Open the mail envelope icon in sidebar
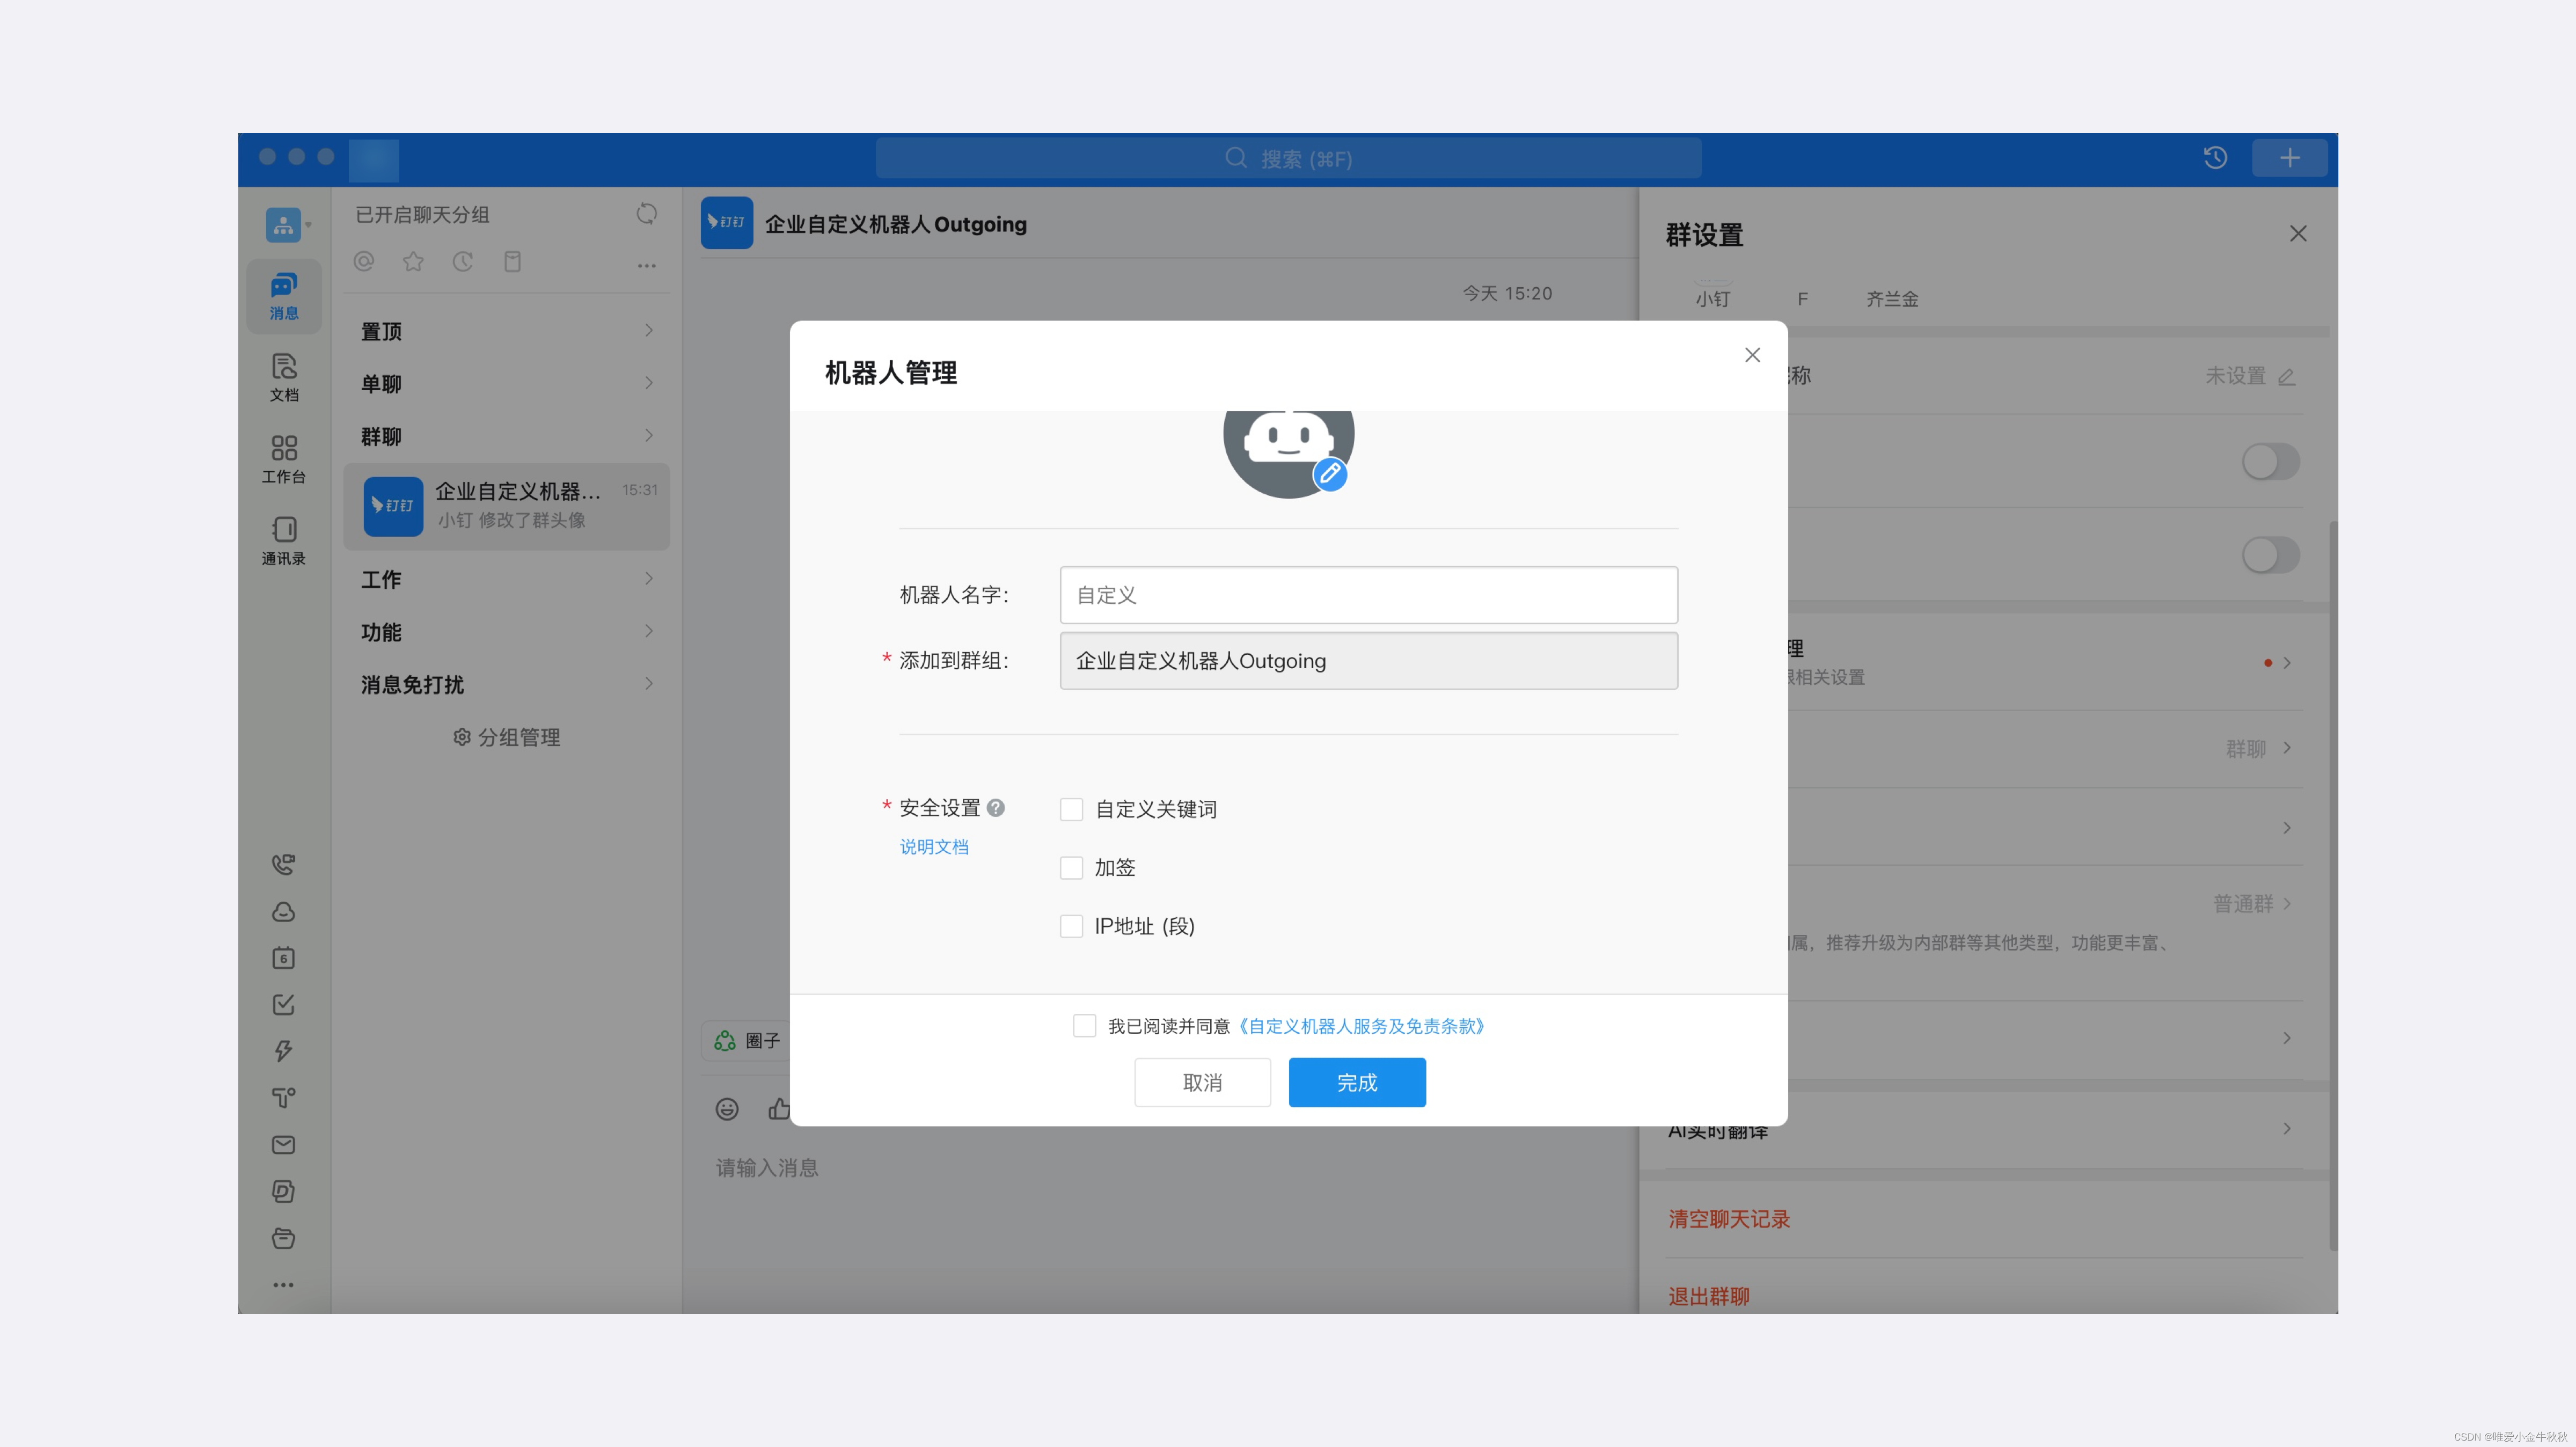This screenshot has width=2576, height=1447. click(284, 1144)
